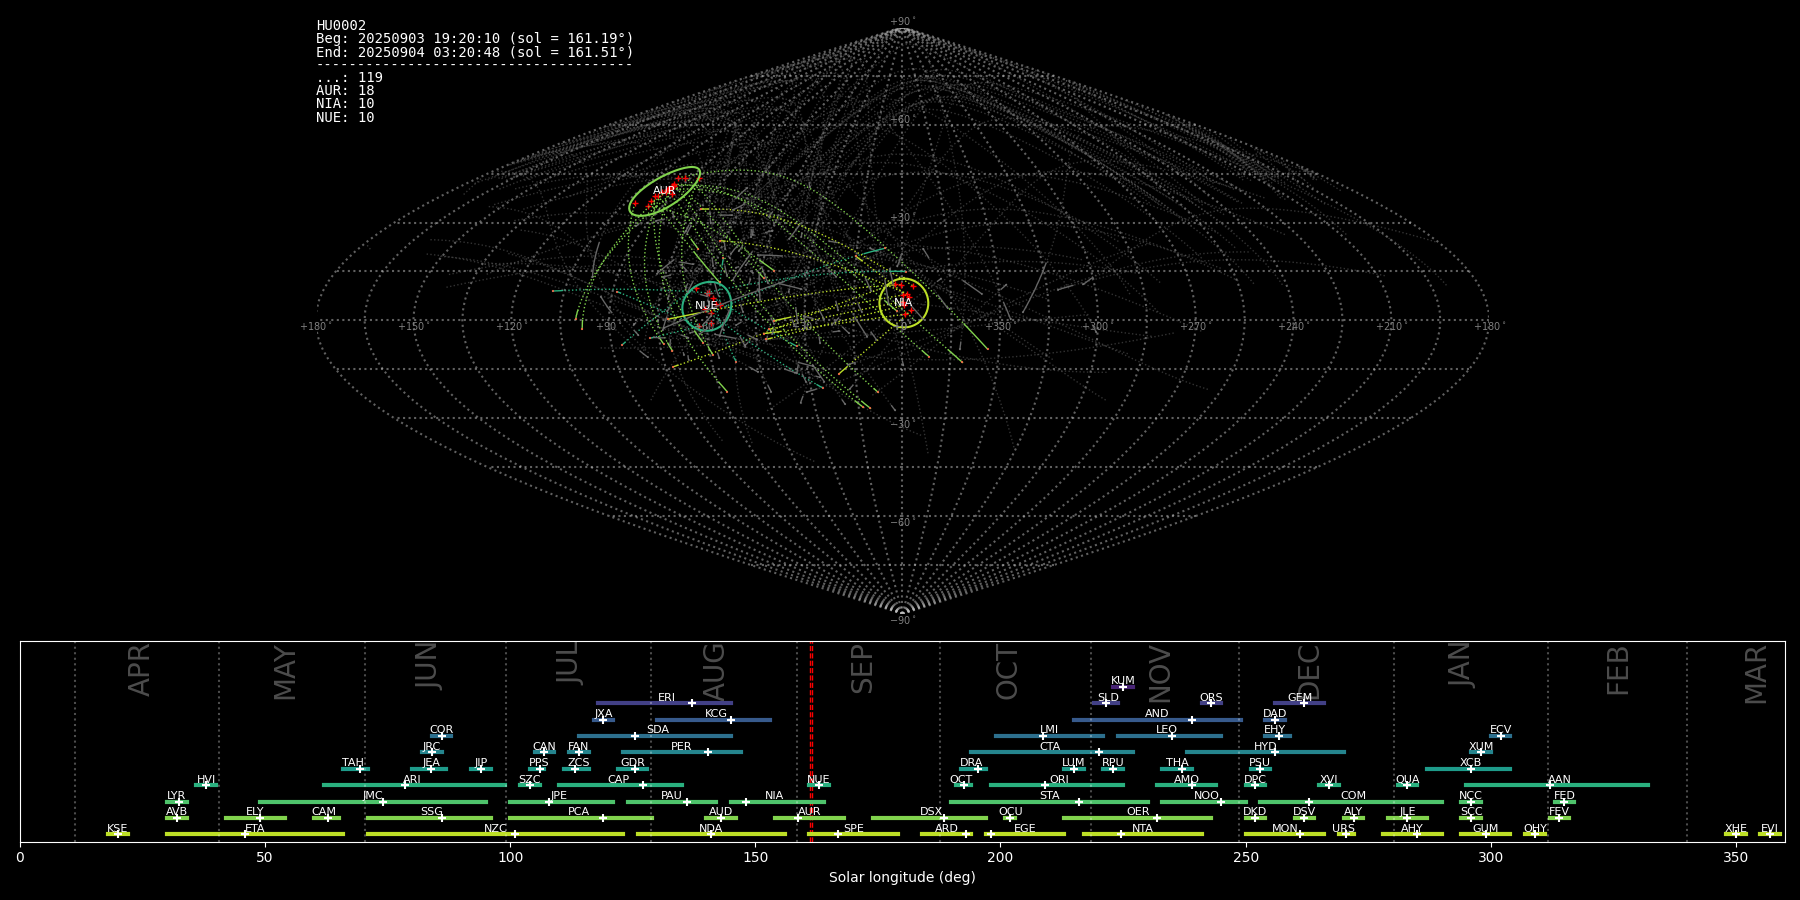
Task: Click the +90° label atop sky map
Action: click(903, 22)
